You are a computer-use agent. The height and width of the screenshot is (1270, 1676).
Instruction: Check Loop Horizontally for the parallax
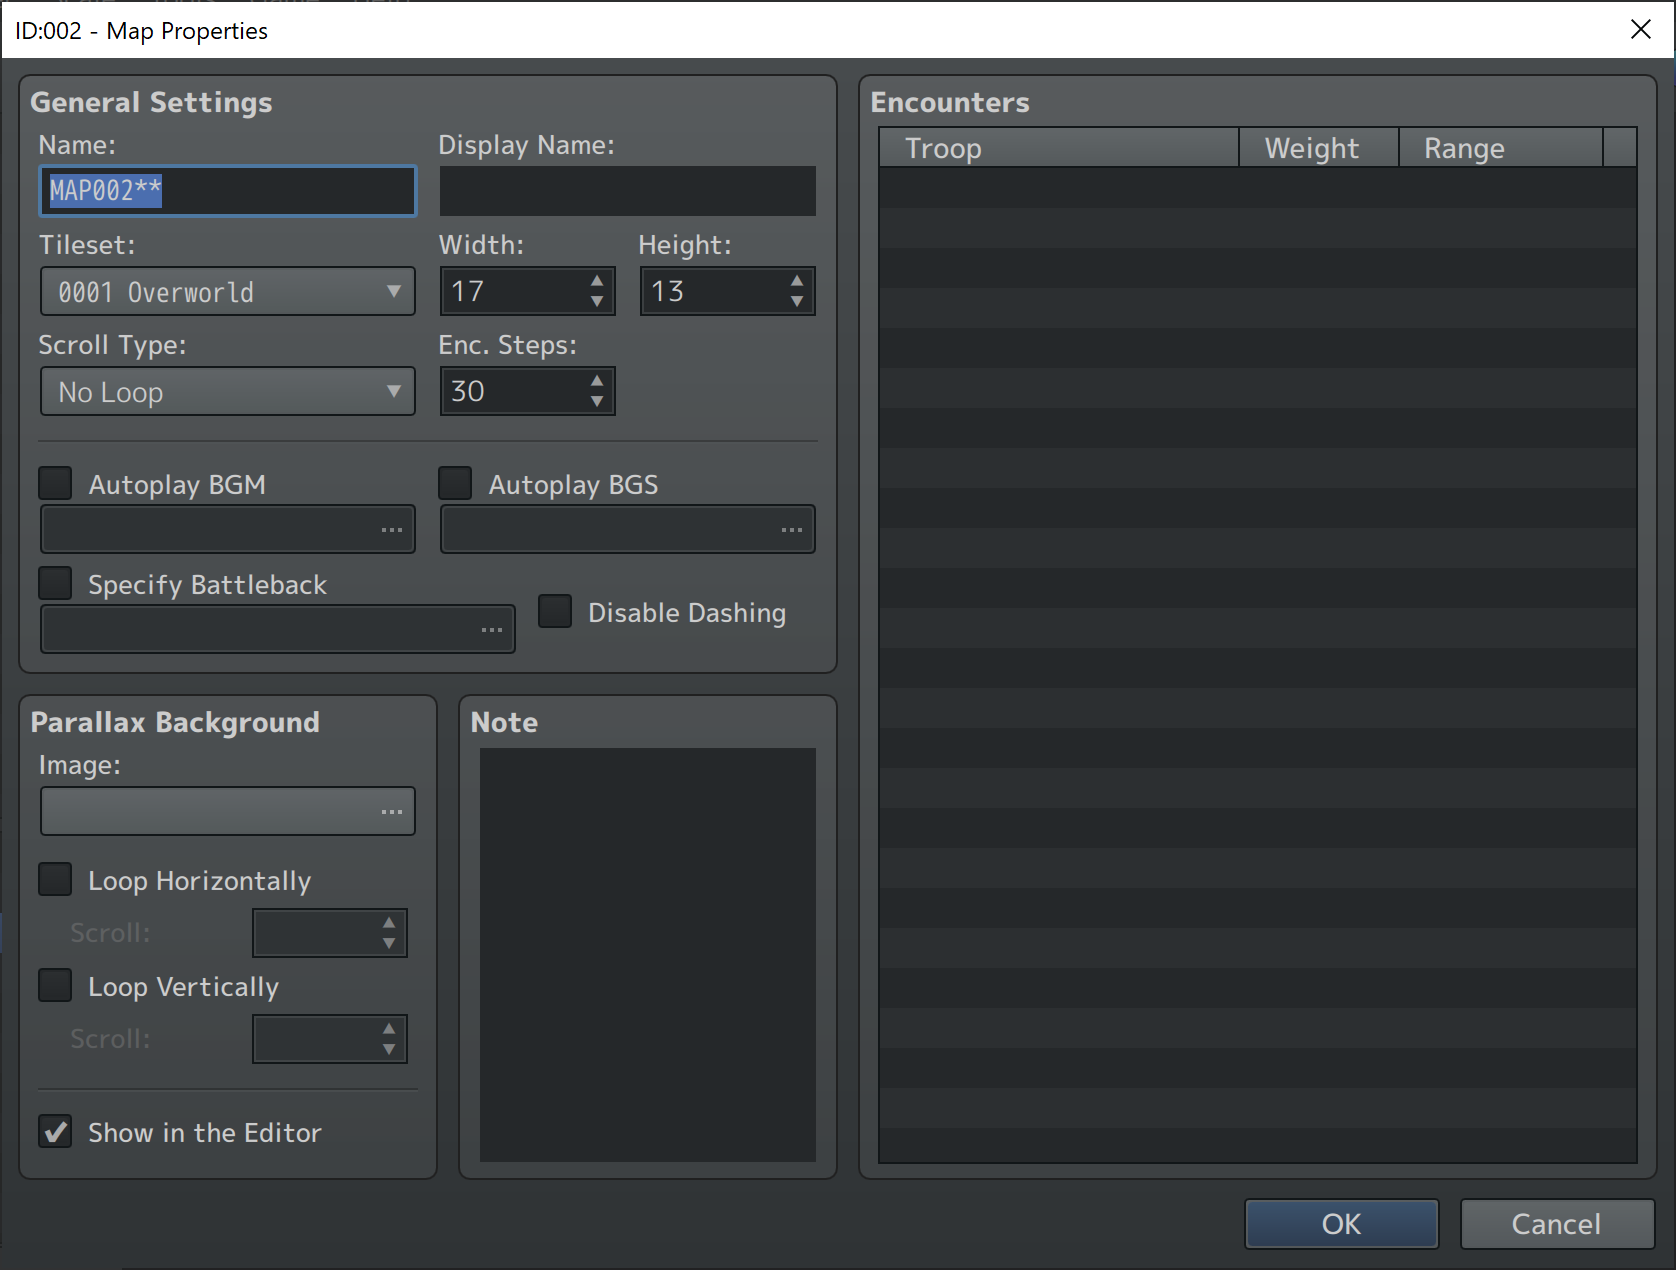[55, 879]
